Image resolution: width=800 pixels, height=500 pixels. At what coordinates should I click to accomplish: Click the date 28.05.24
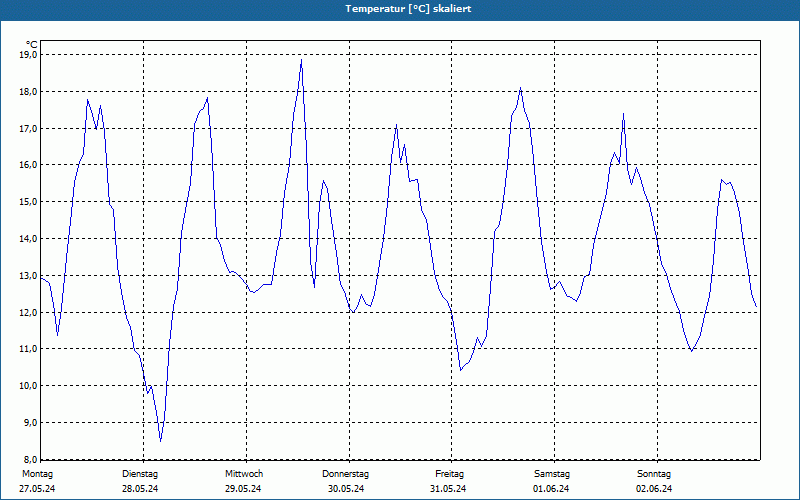[140, 489]
